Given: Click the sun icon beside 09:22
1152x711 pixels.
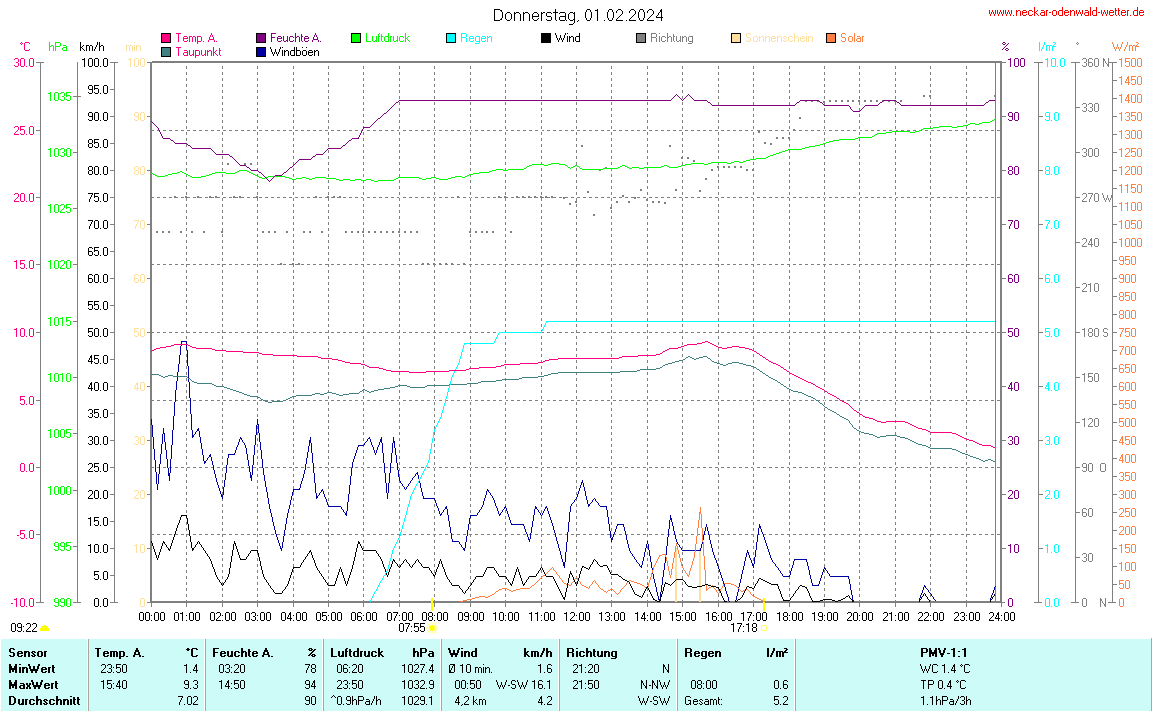Looking at the screenshot, I should (45, 628).
